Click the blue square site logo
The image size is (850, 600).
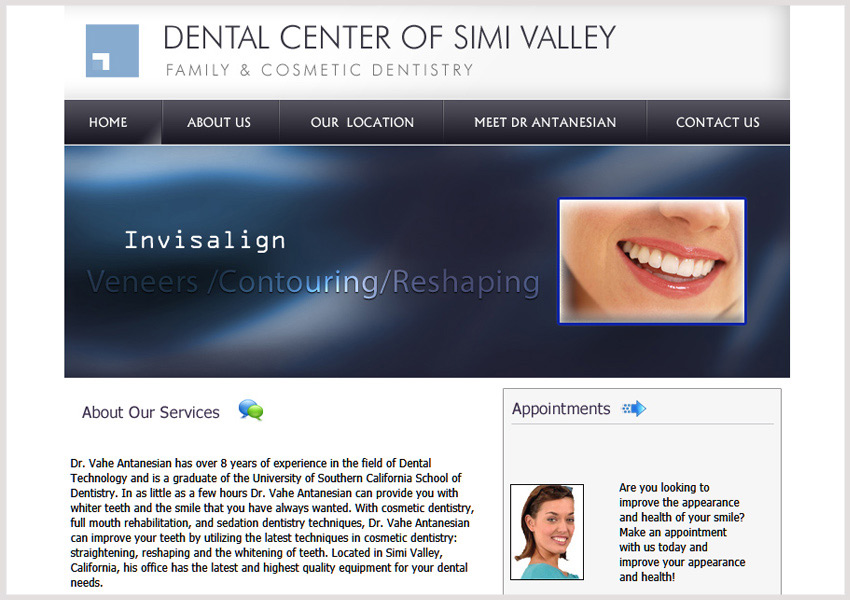[112, 50]
